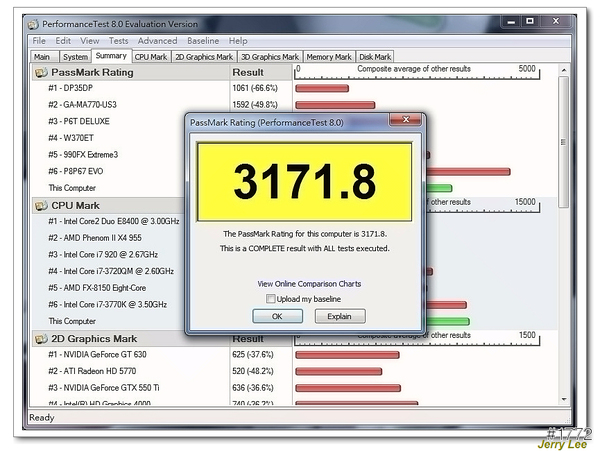The width and height of the screenshot is (600, 451).
Task: Close the PassMark Rating dialog
Action: [x=405, y=119]
